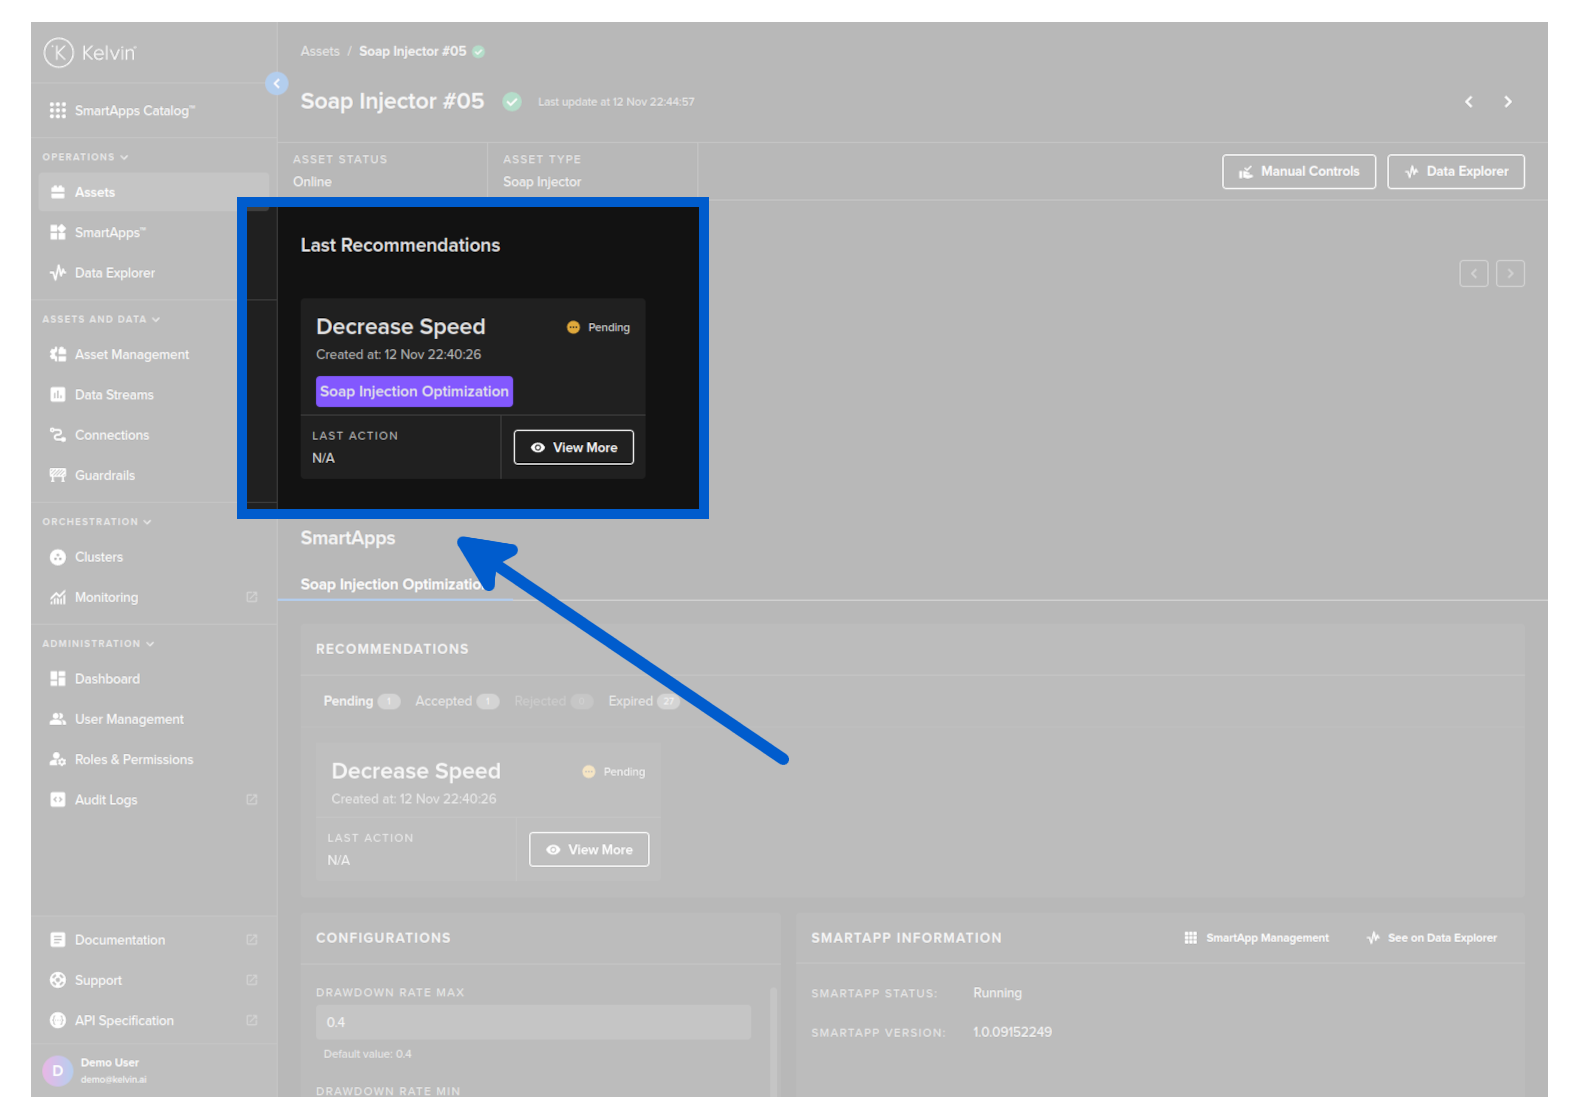Viewport: 1580px width, 1120px height.
Task: Go to next asset using right arrow
Action: pyautogui.click(x=1507, y=102)
